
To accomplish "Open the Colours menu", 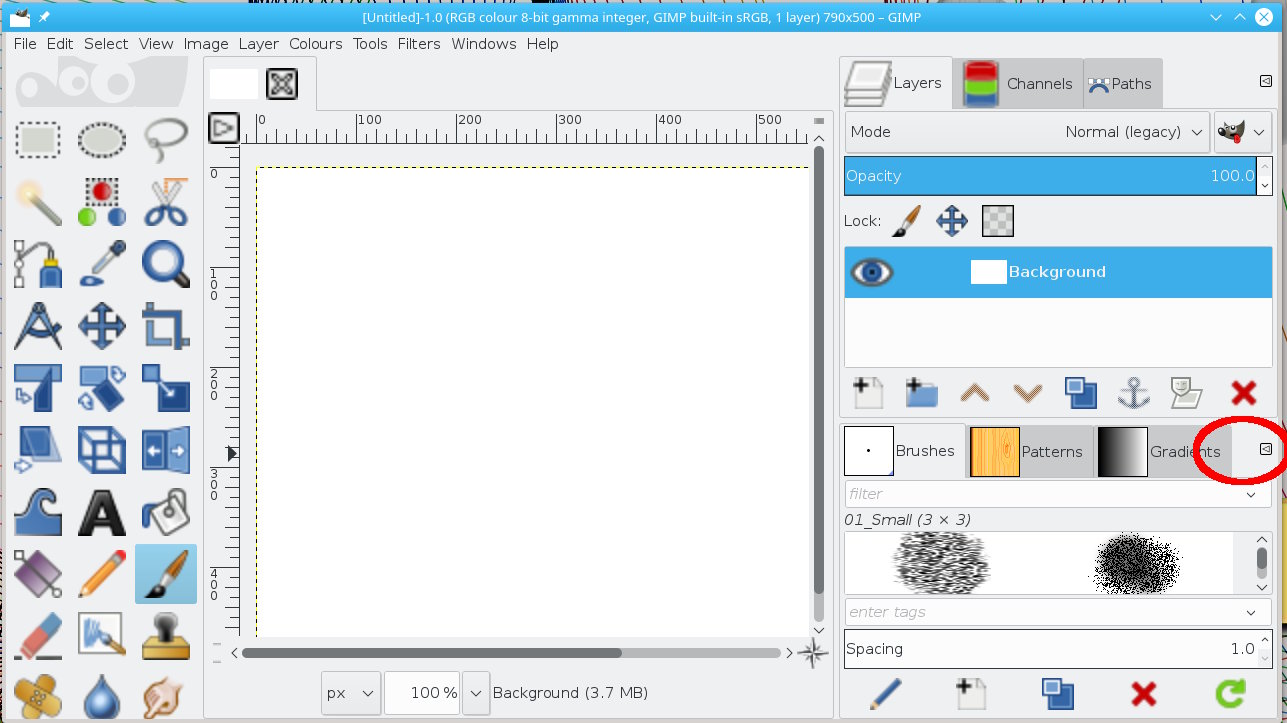I will (x=316, y=44).
